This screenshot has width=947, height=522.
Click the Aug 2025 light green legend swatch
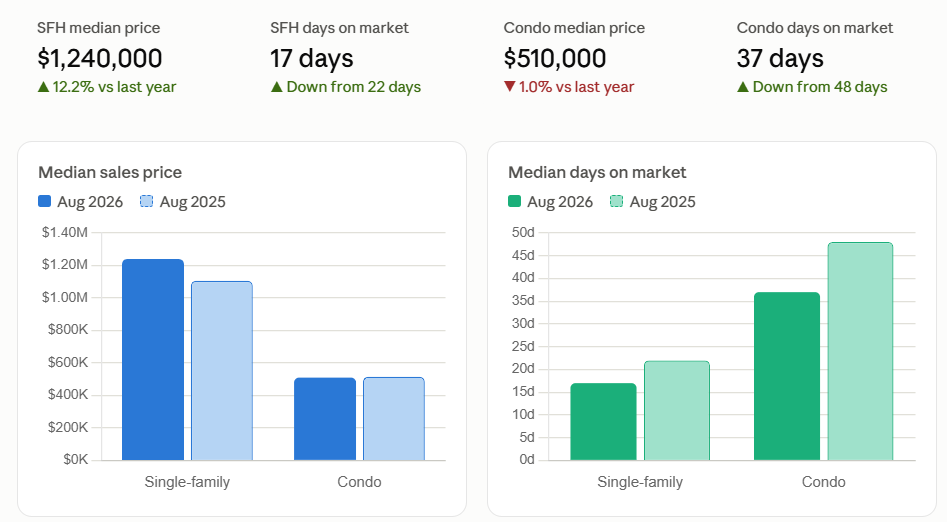(616, 201)
